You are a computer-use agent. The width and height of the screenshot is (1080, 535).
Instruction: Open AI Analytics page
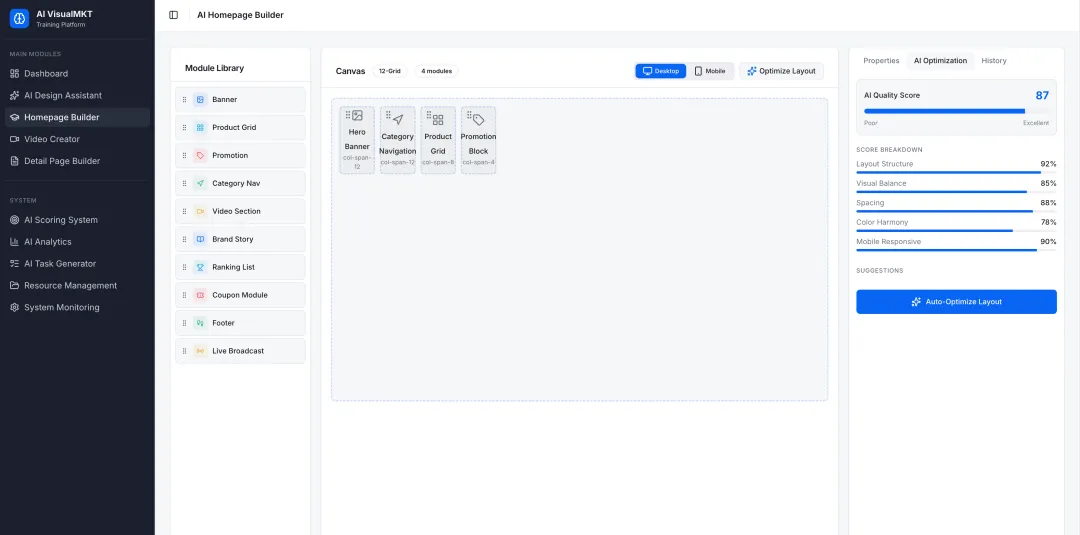click(77, 242)
